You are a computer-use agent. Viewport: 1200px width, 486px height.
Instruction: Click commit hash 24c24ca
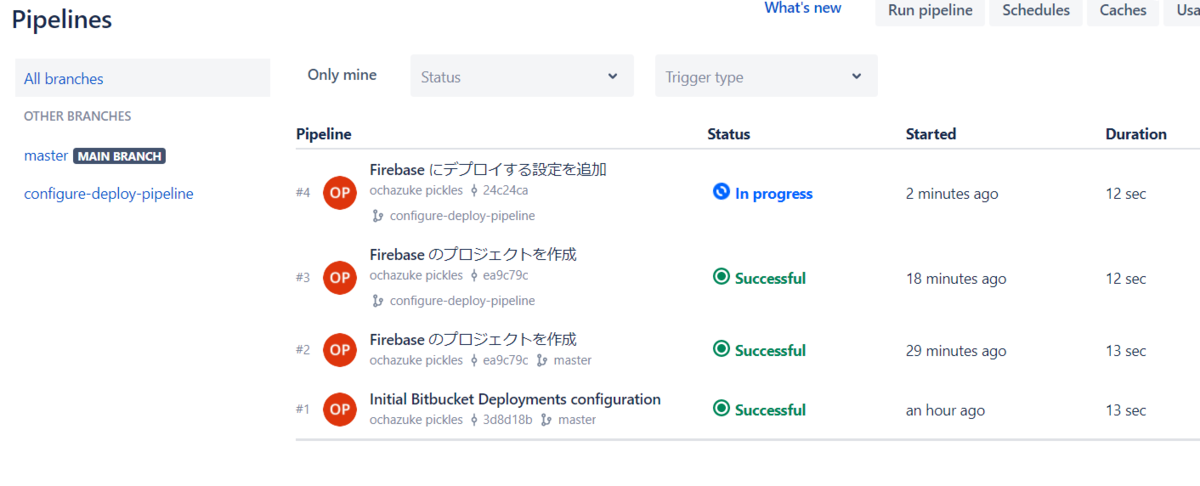[x=506, y=190]
